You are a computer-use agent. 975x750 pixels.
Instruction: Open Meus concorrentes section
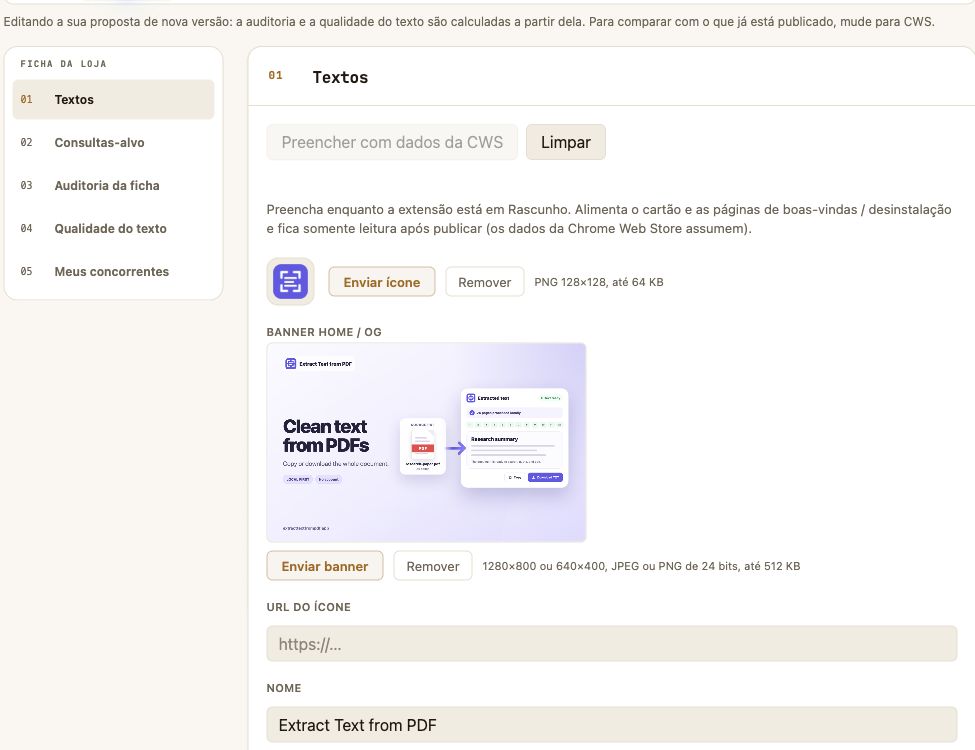(x=113, y=271)
